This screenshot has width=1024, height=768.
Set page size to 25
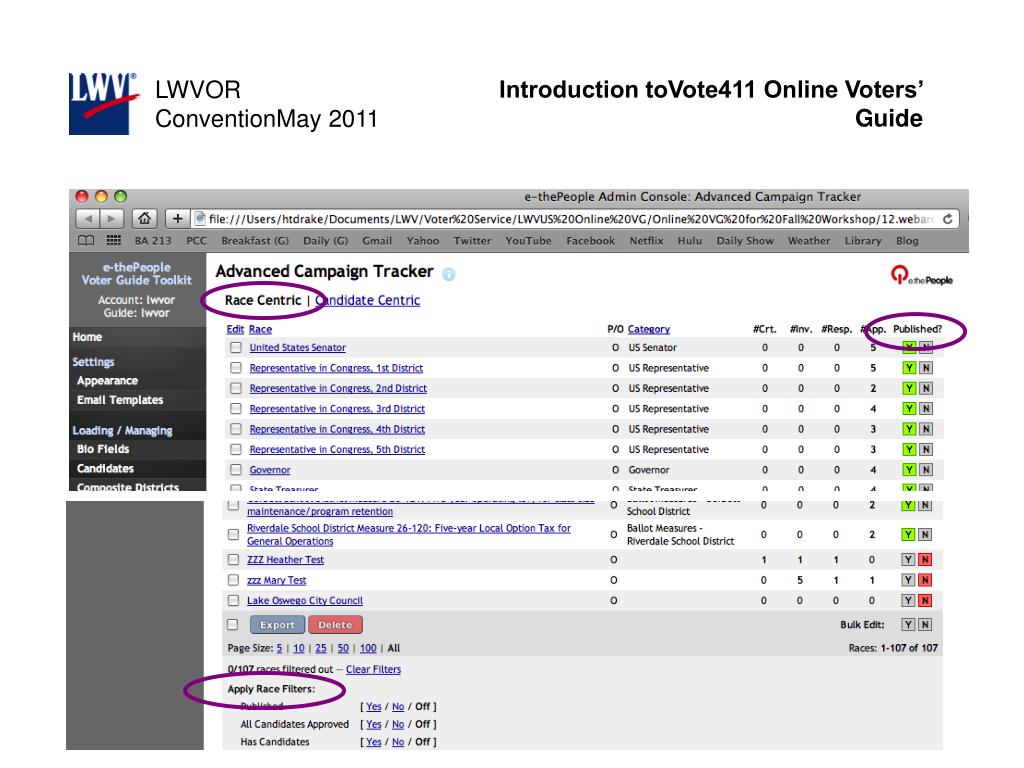[321, 648]
